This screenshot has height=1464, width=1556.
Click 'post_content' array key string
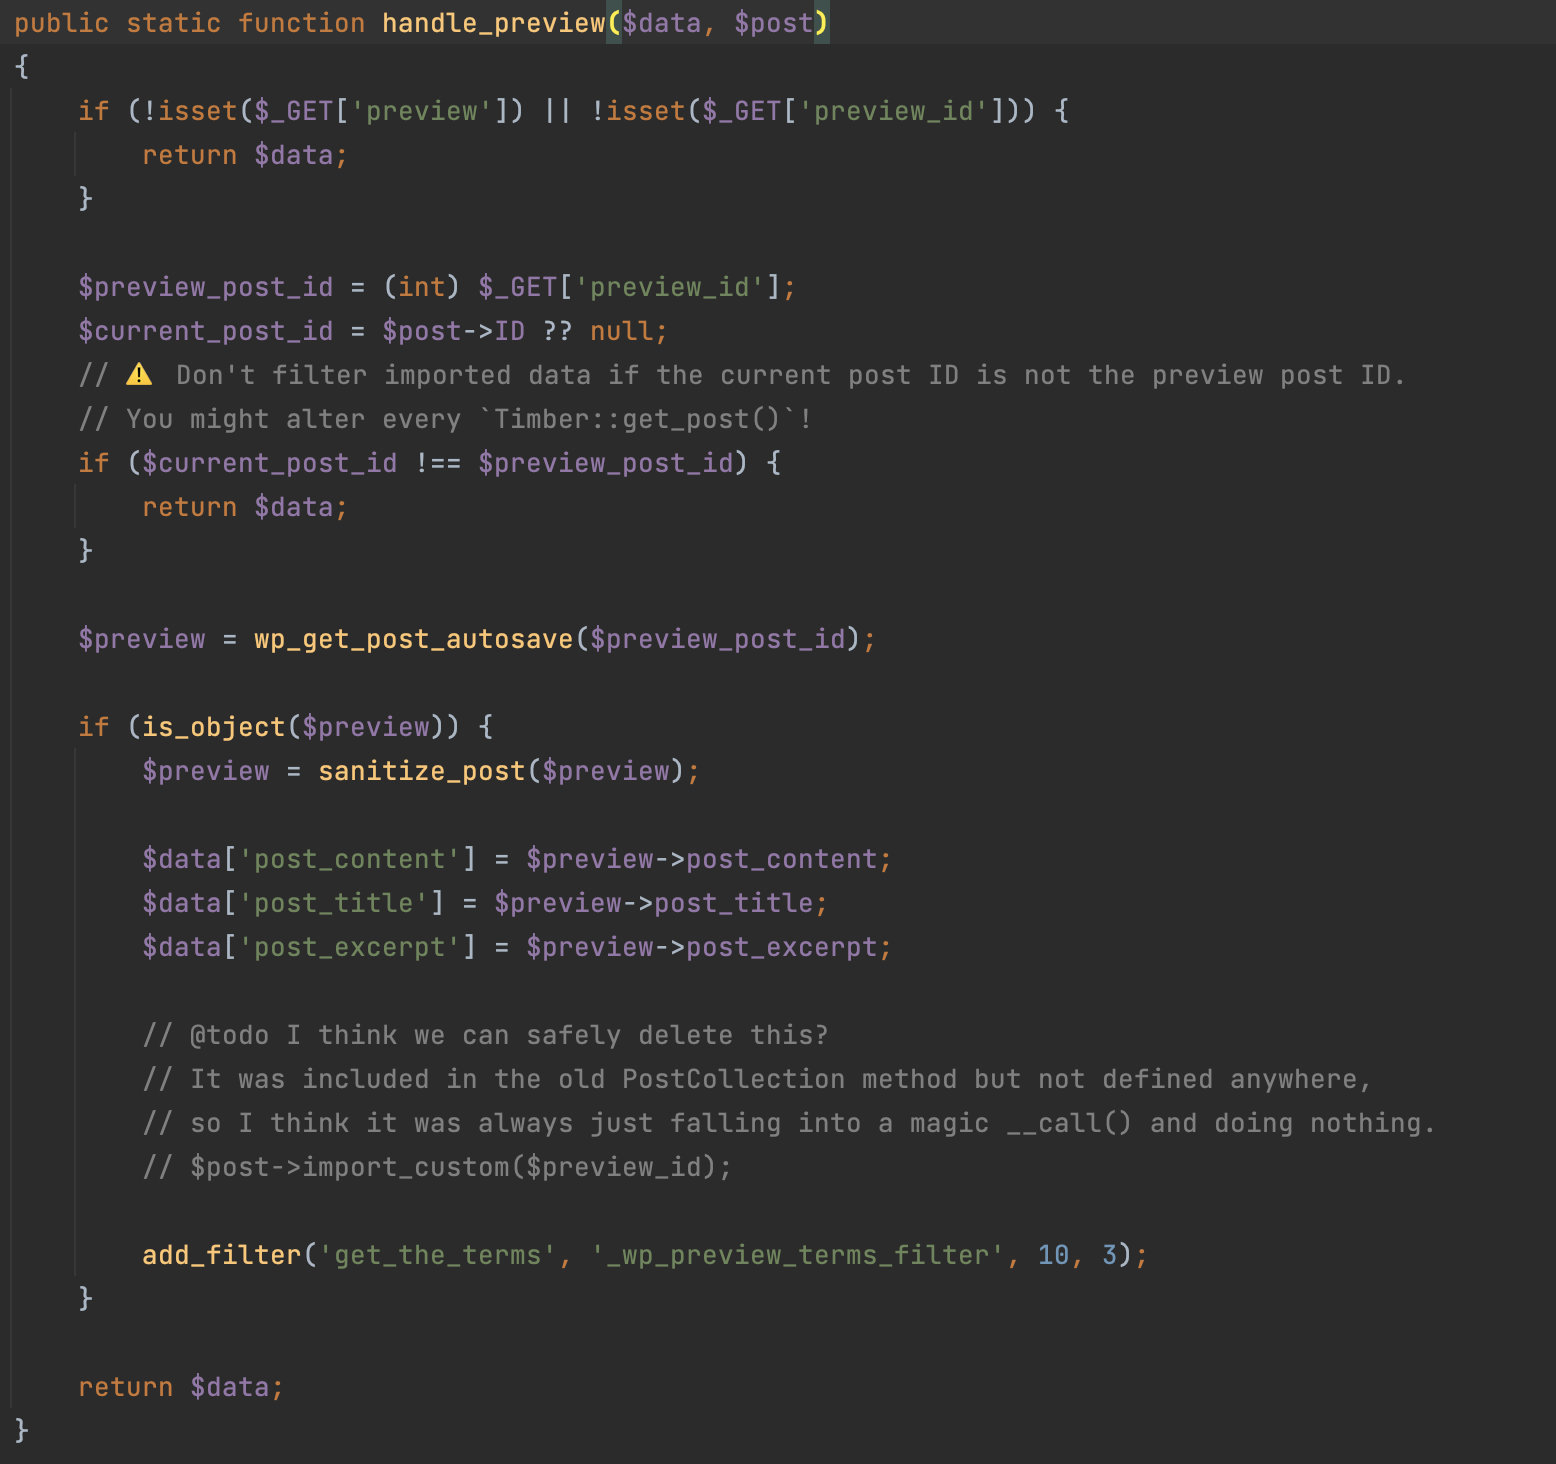(x=350, y=859)
